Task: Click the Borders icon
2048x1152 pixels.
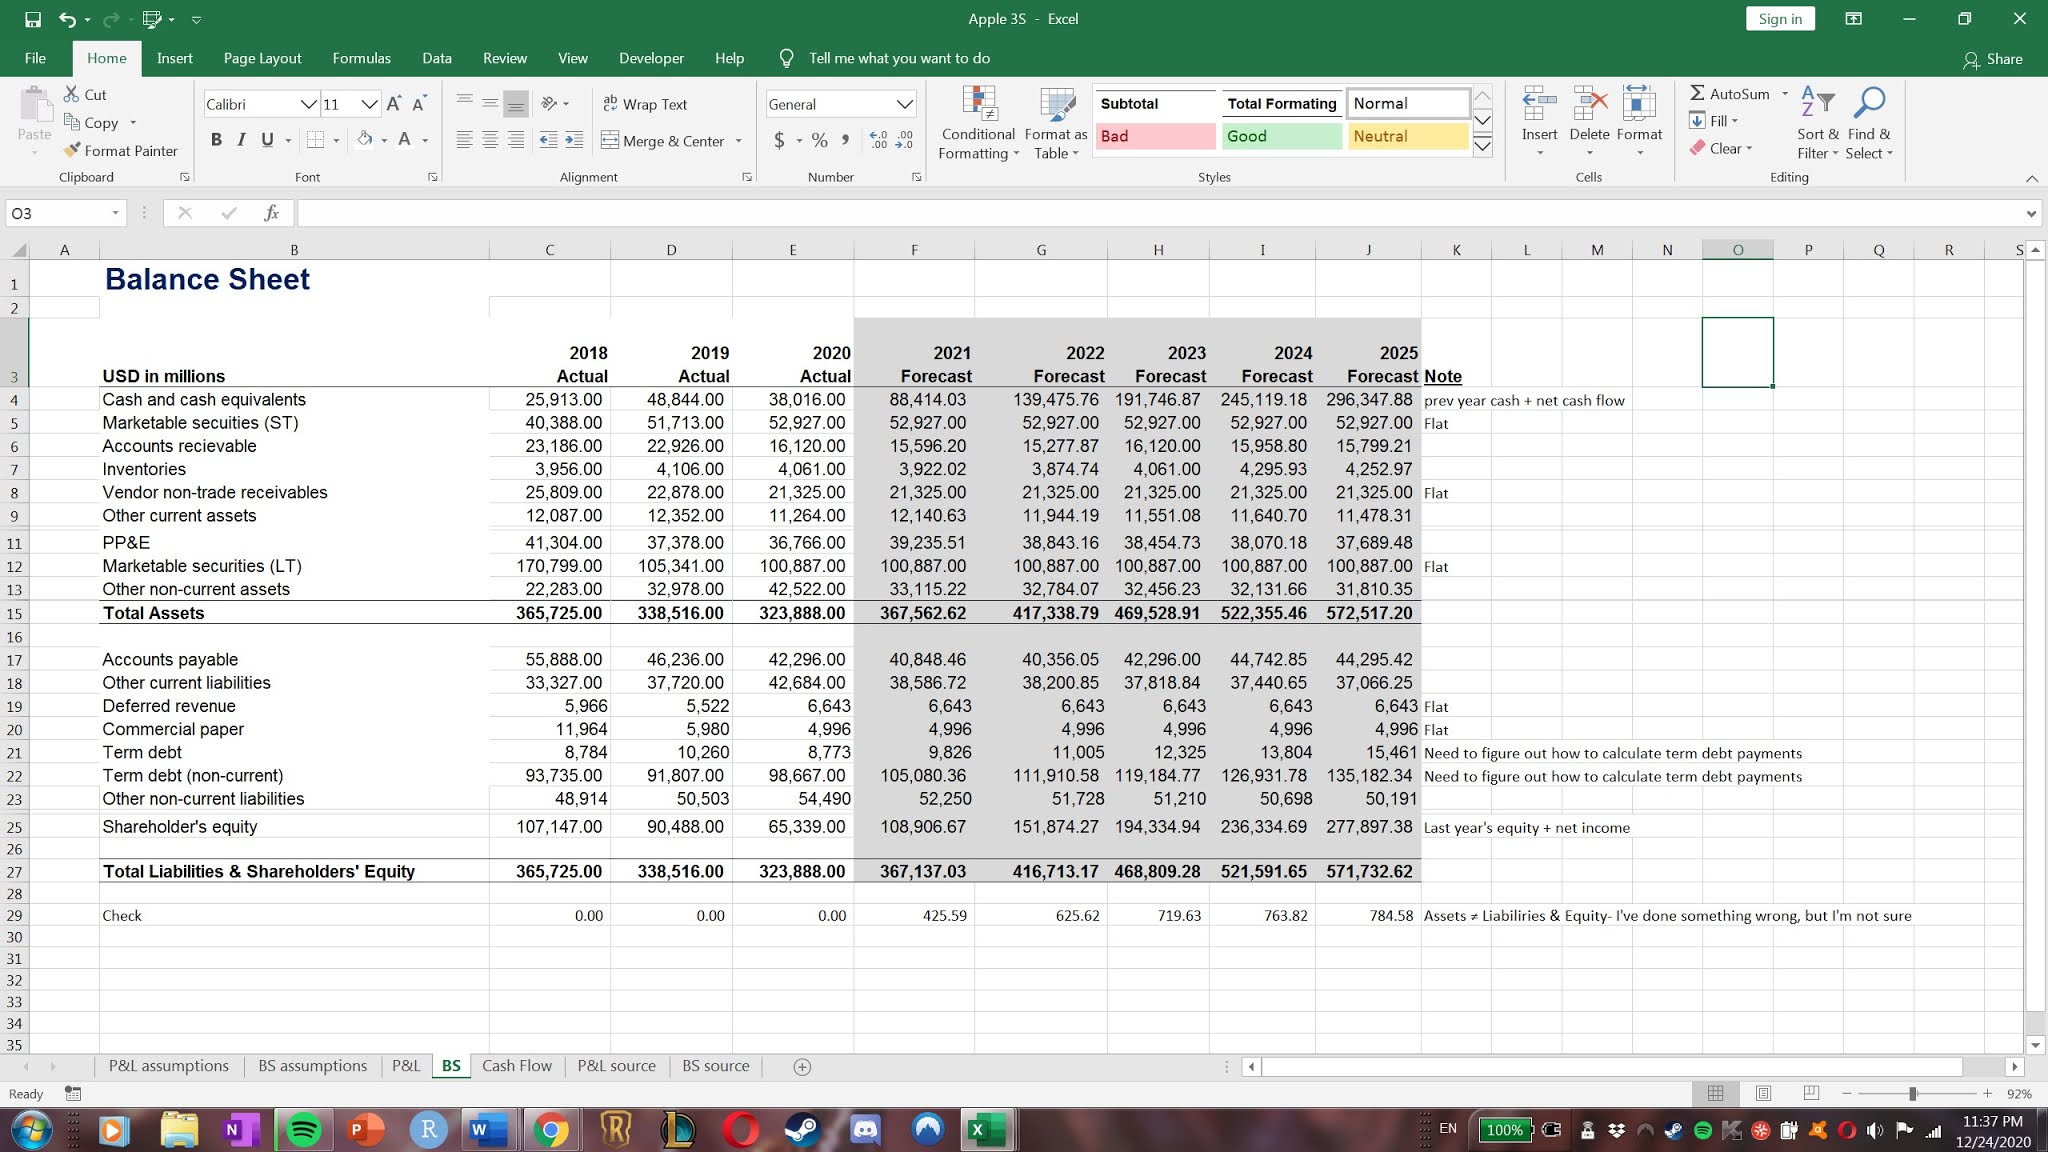Action: 316,140
